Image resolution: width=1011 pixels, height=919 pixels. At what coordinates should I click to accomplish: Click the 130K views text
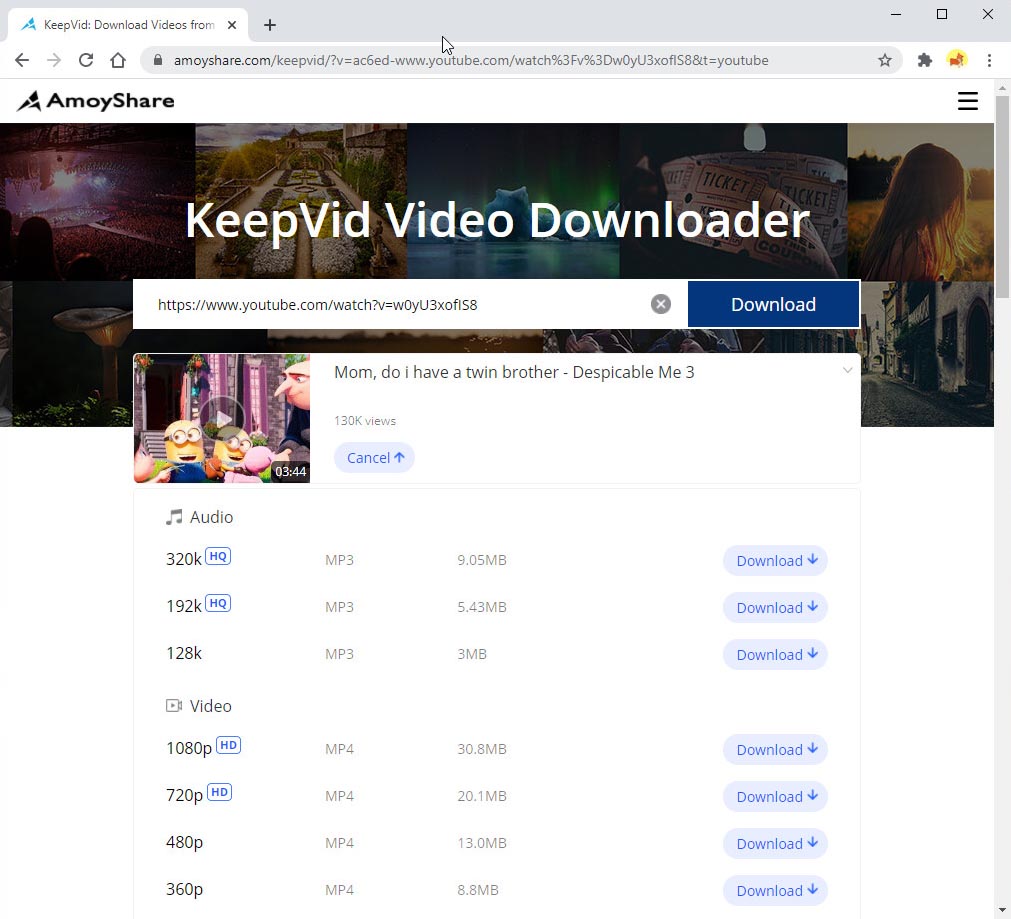pyautogui.click(x=365, y=420)
